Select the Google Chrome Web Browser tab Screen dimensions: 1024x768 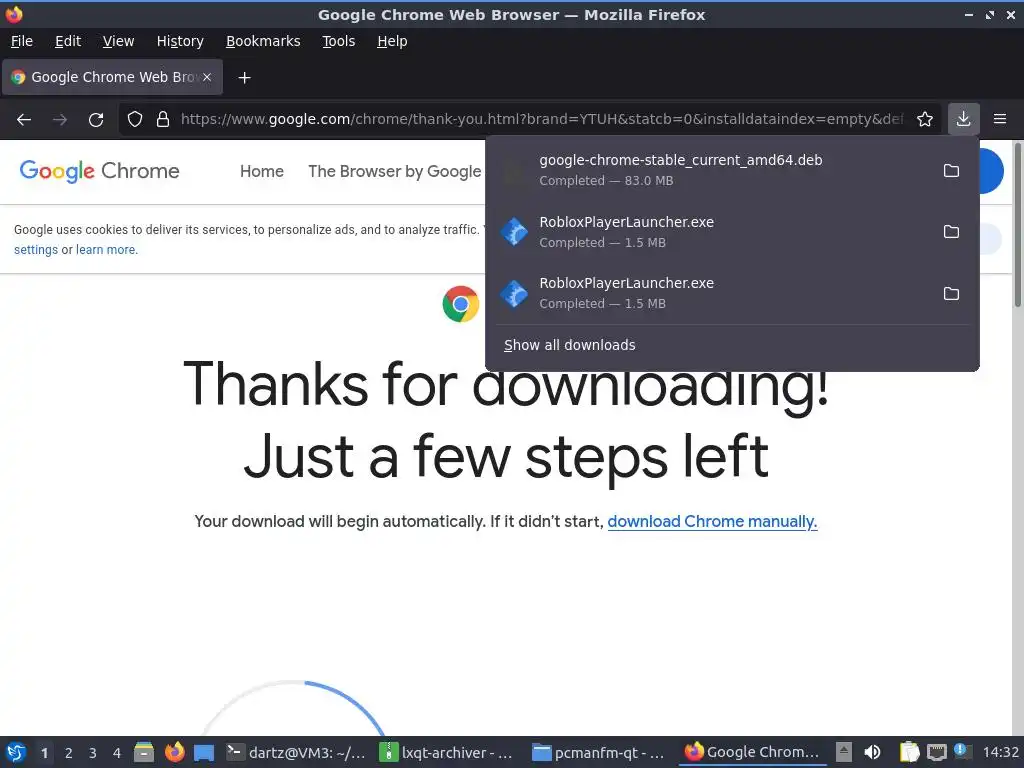(x=112, y=77)
